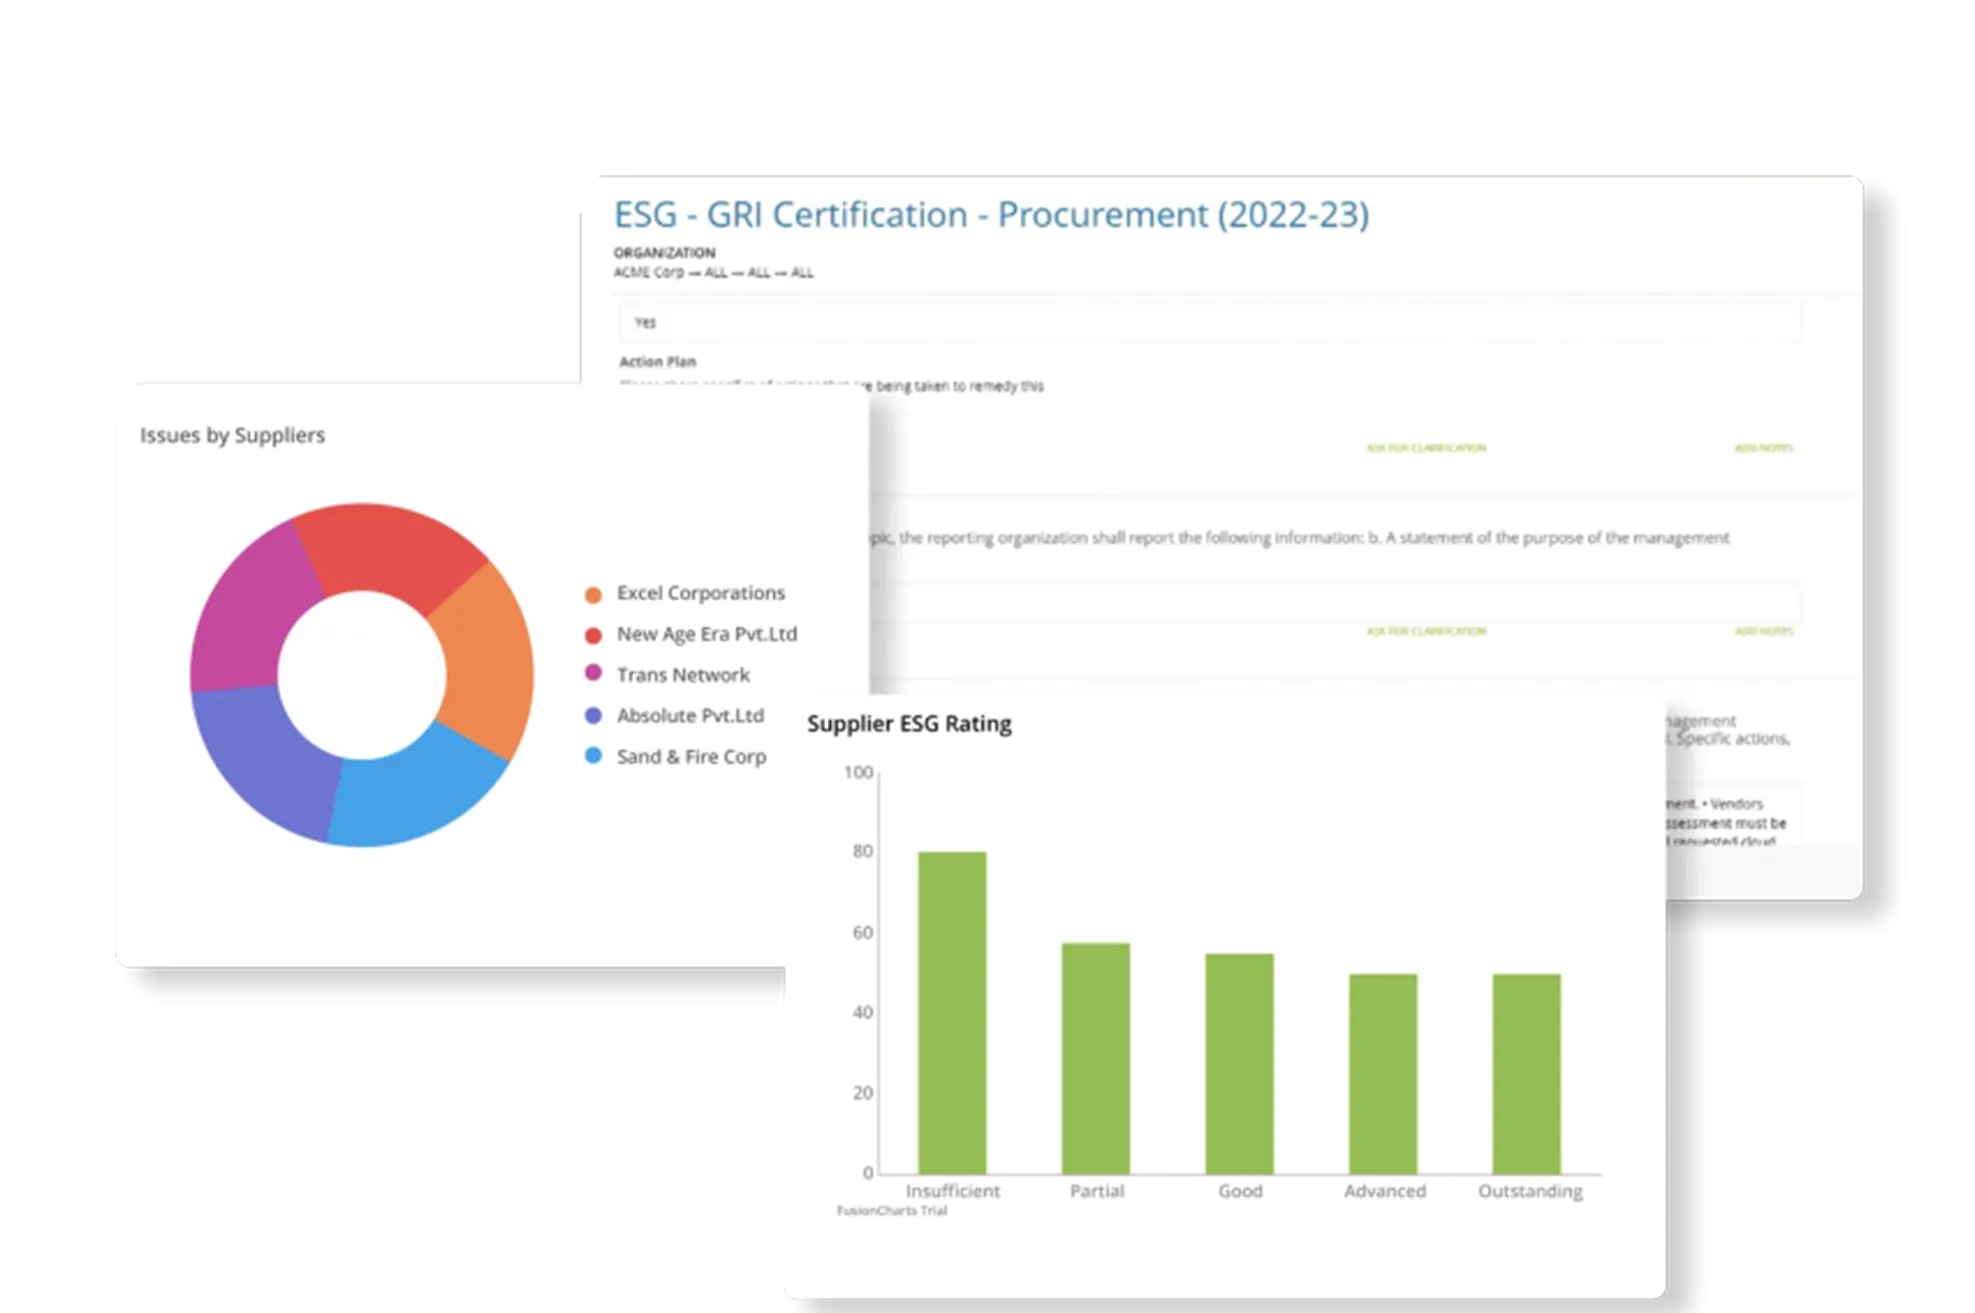The height and width of the screenshot is (1313, 1975).
Task: Click the lower Add Notes link
Action: (1763, 631)
